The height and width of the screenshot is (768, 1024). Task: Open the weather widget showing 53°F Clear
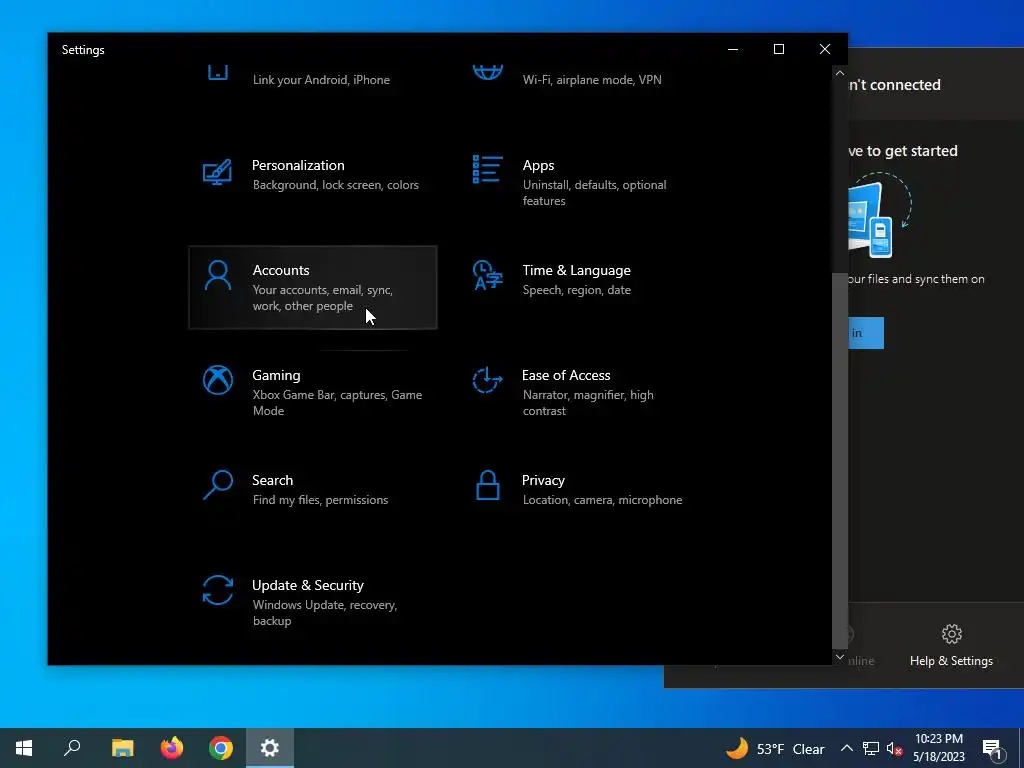tap(775, 748)
